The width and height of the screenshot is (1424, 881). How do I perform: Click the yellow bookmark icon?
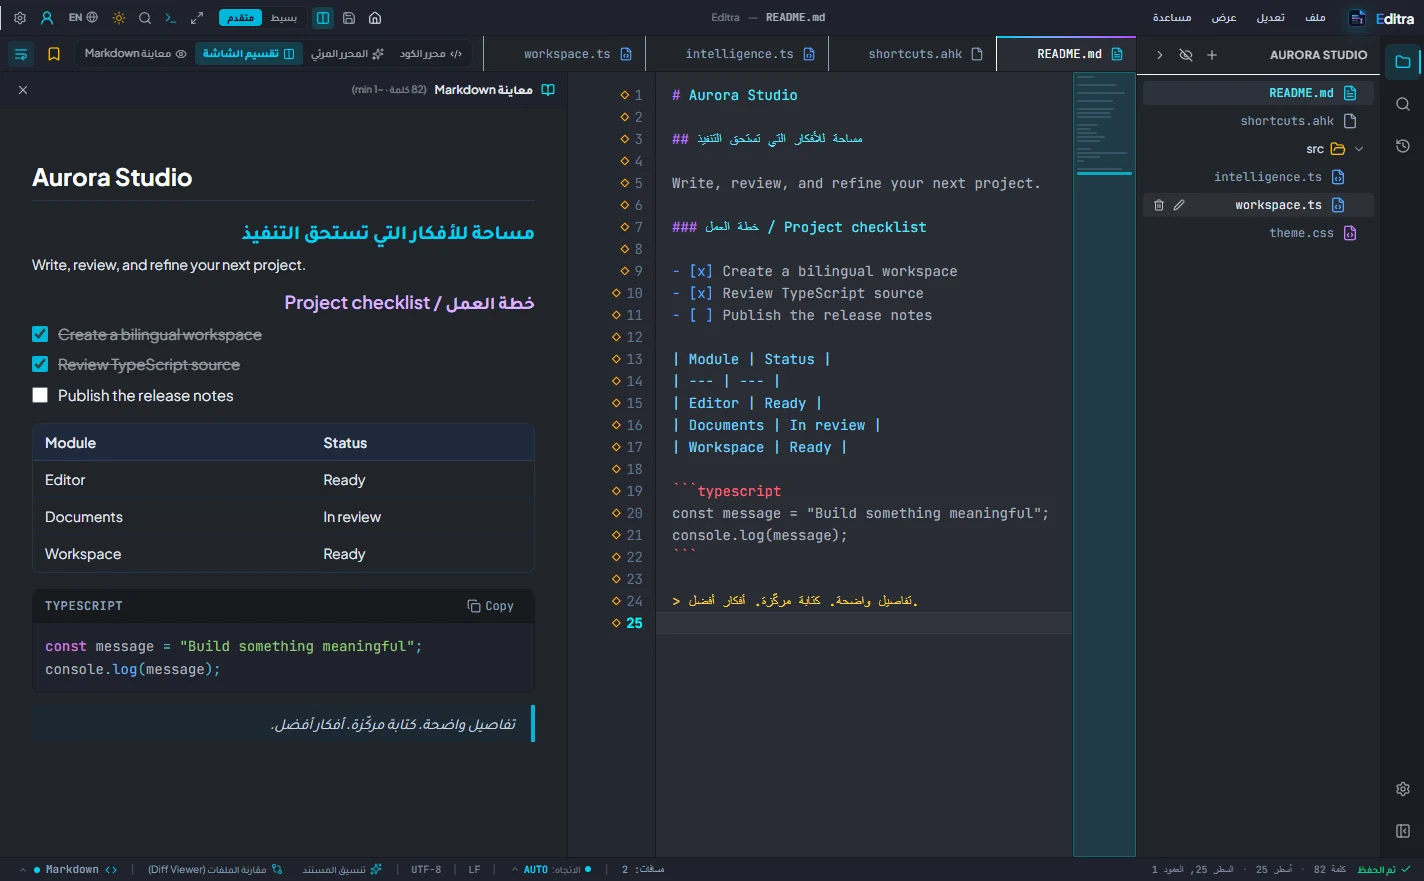point(54,54)
